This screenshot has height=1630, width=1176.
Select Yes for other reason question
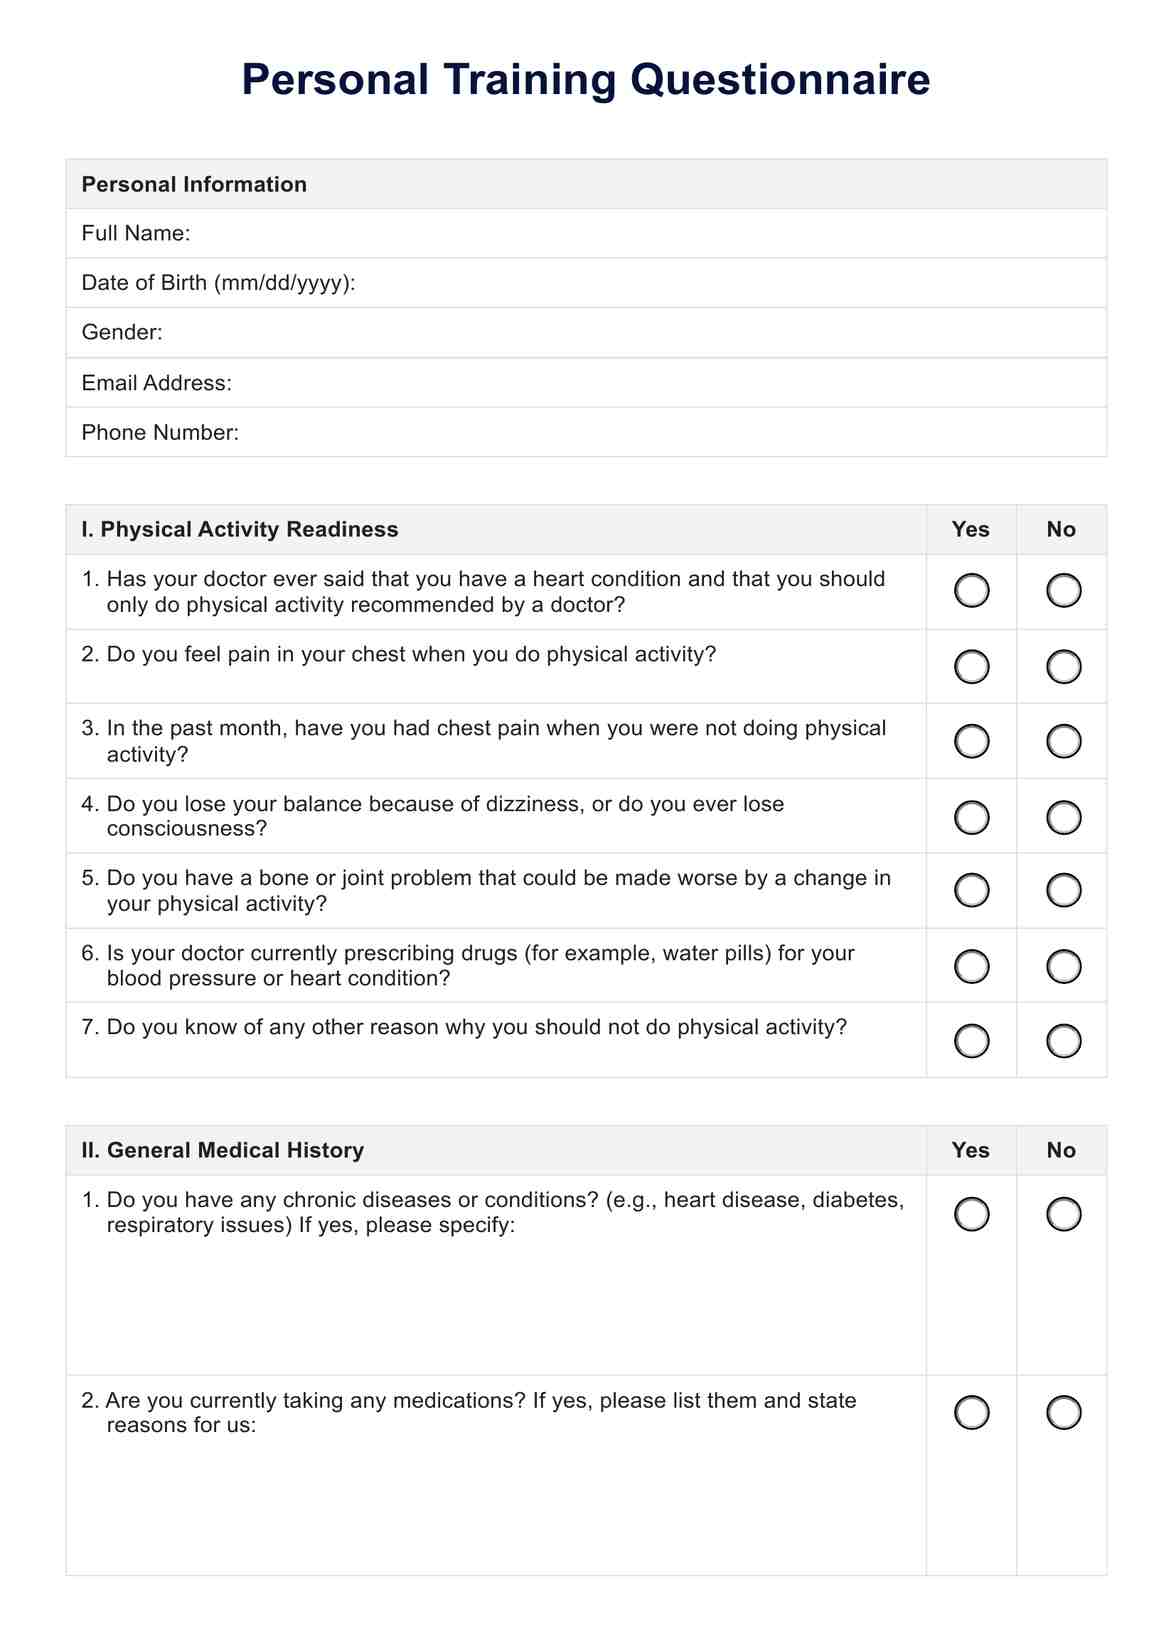coord(971,1041)
